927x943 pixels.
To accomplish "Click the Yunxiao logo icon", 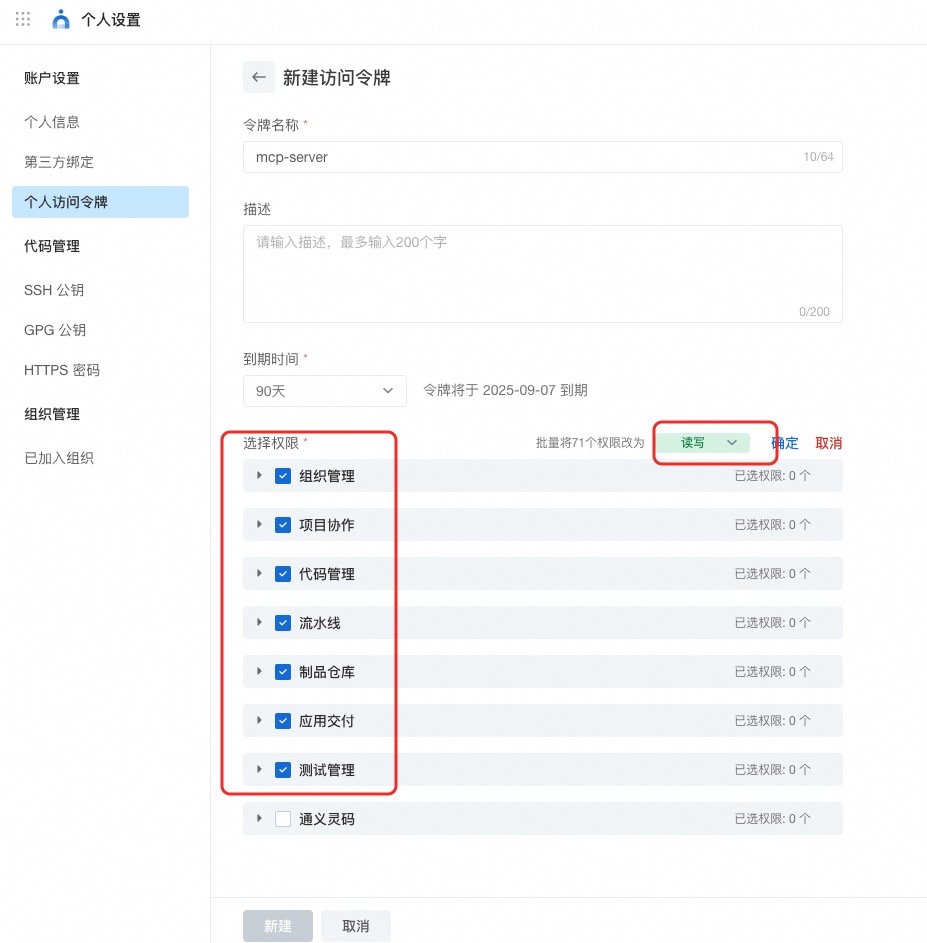I will (62, 19).
